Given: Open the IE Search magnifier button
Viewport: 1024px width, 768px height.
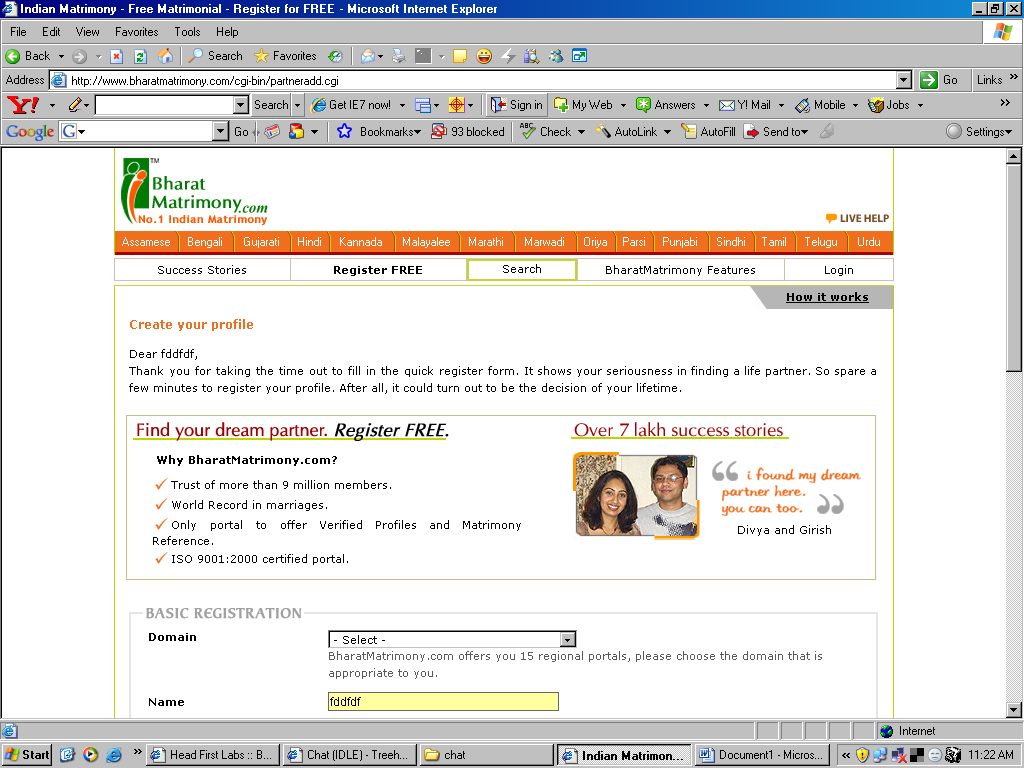Looking at the screenshot, I should tap(215, 56).
